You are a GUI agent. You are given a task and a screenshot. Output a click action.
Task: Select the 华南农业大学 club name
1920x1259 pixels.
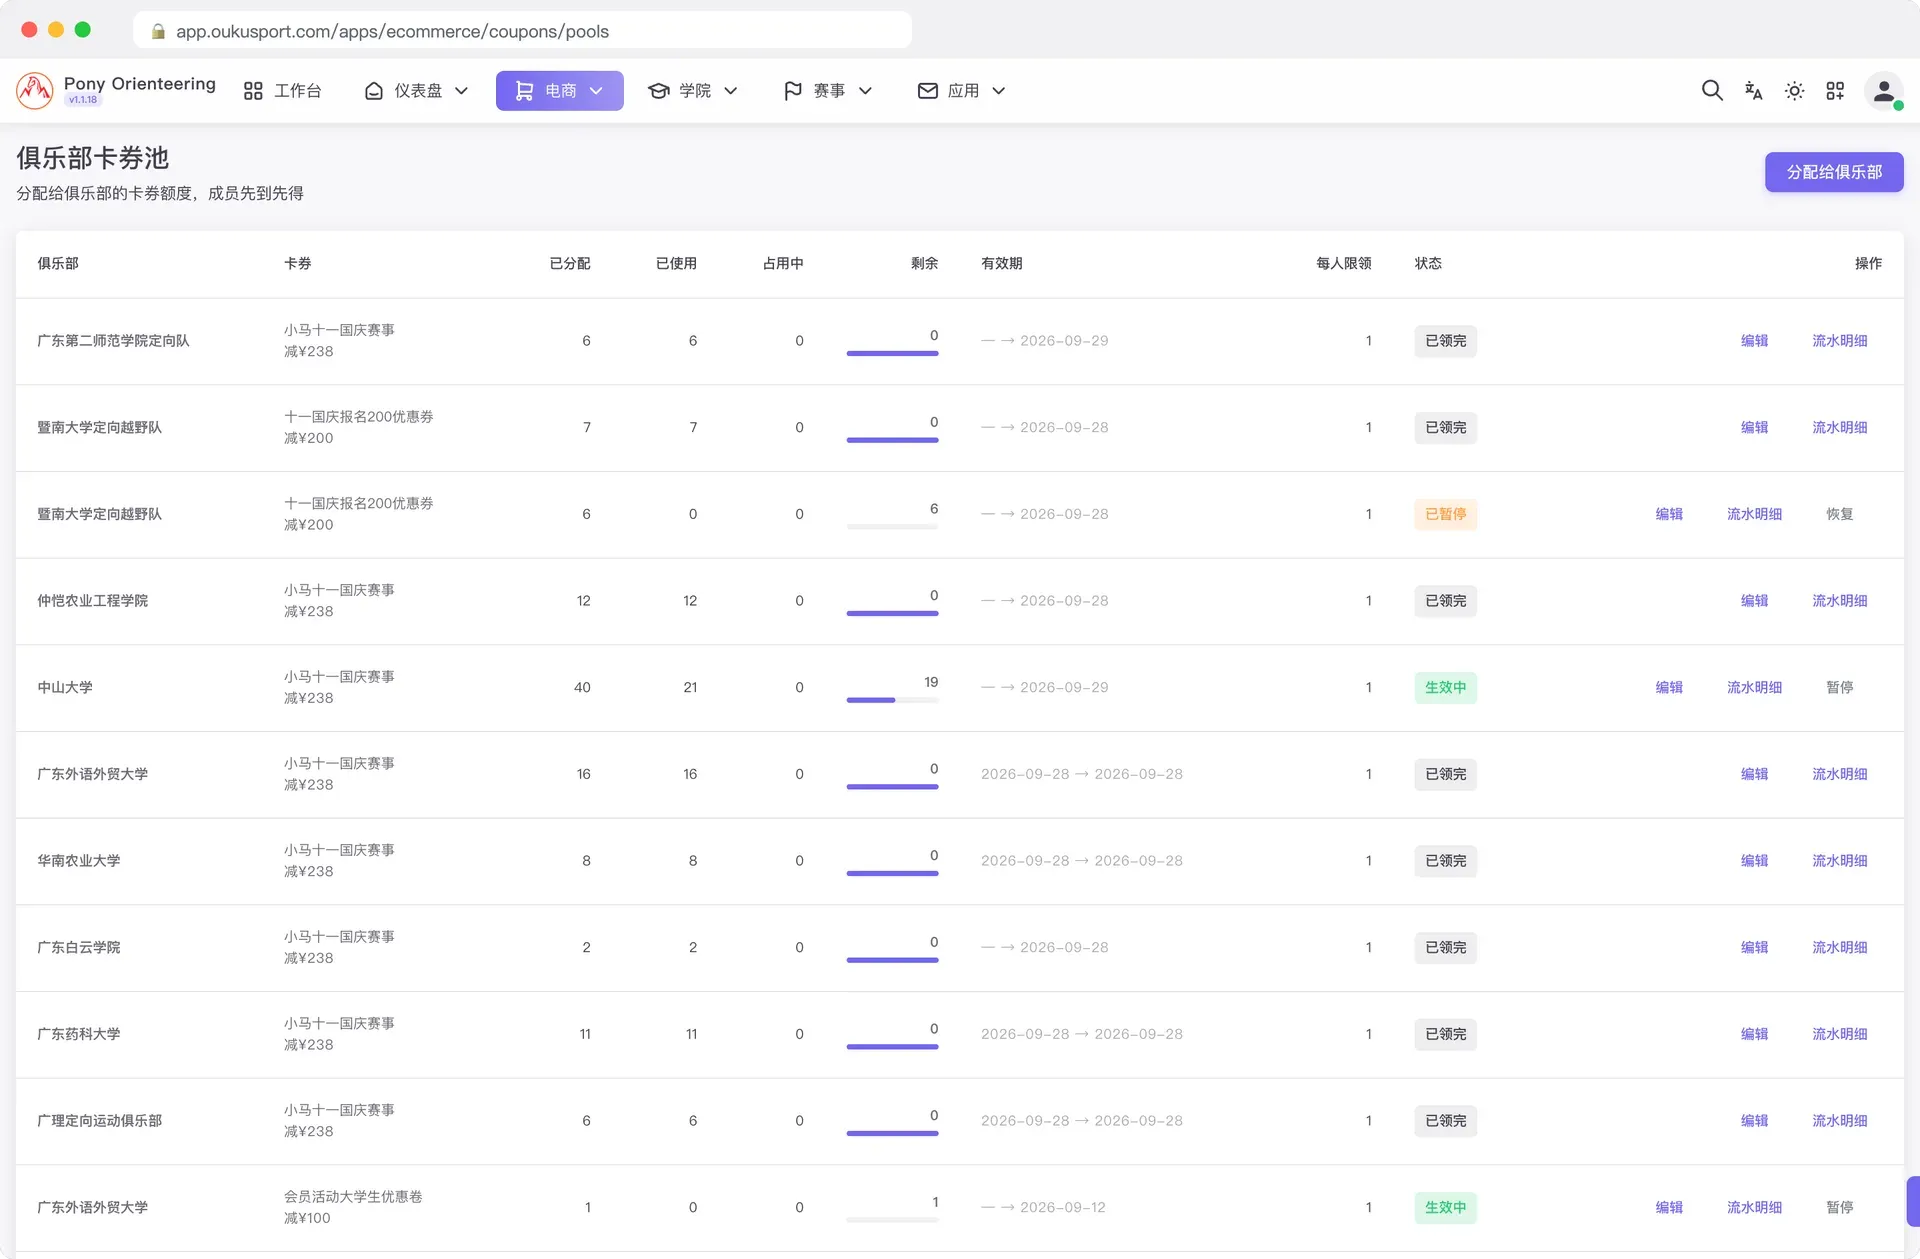click(x=78, y=861)
